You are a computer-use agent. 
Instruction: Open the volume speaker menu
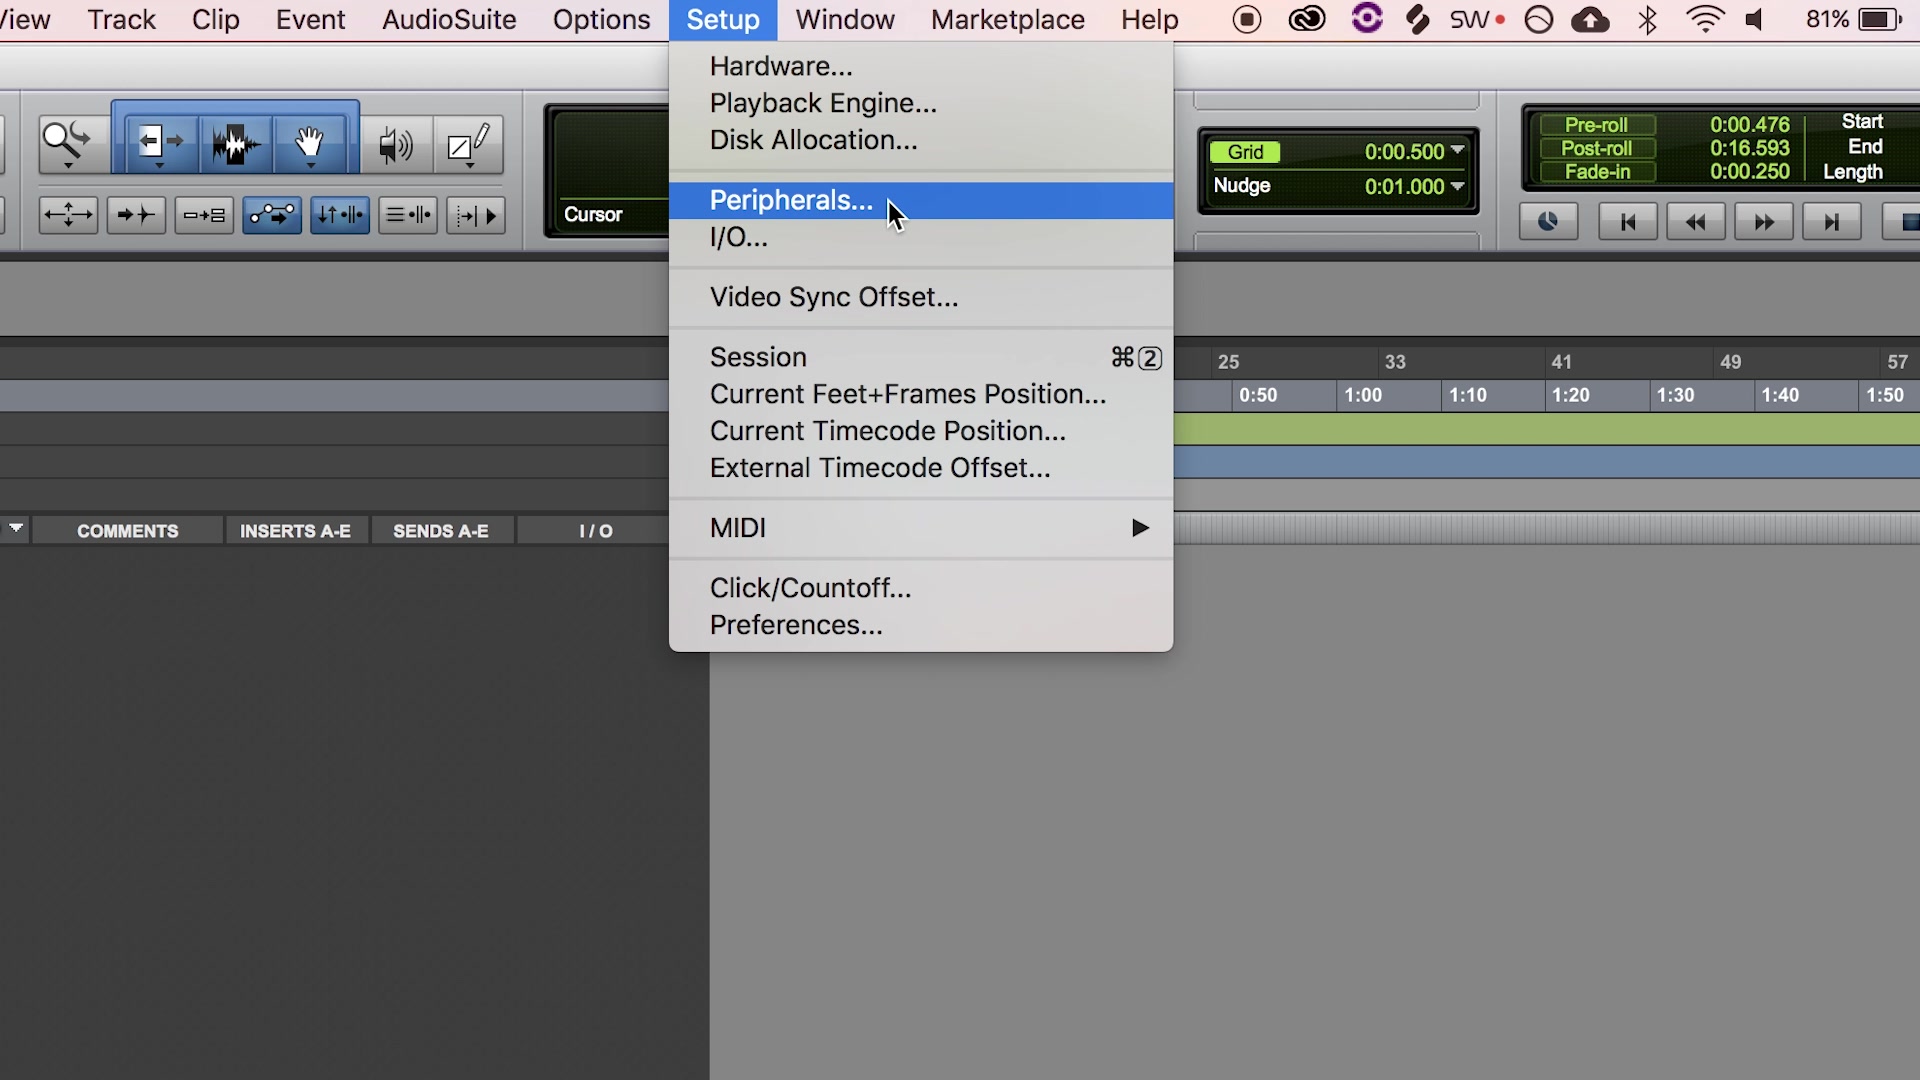1756,20
